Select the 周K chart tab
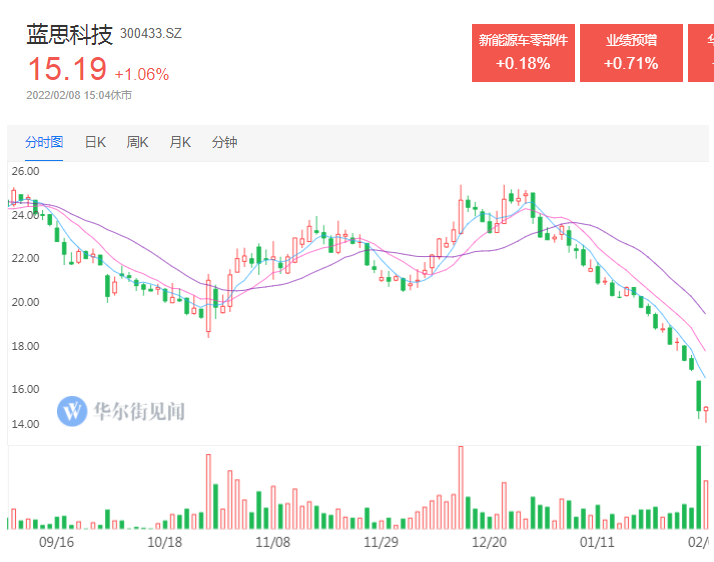Viewport: 714px width, 562px height. point(137,142)
